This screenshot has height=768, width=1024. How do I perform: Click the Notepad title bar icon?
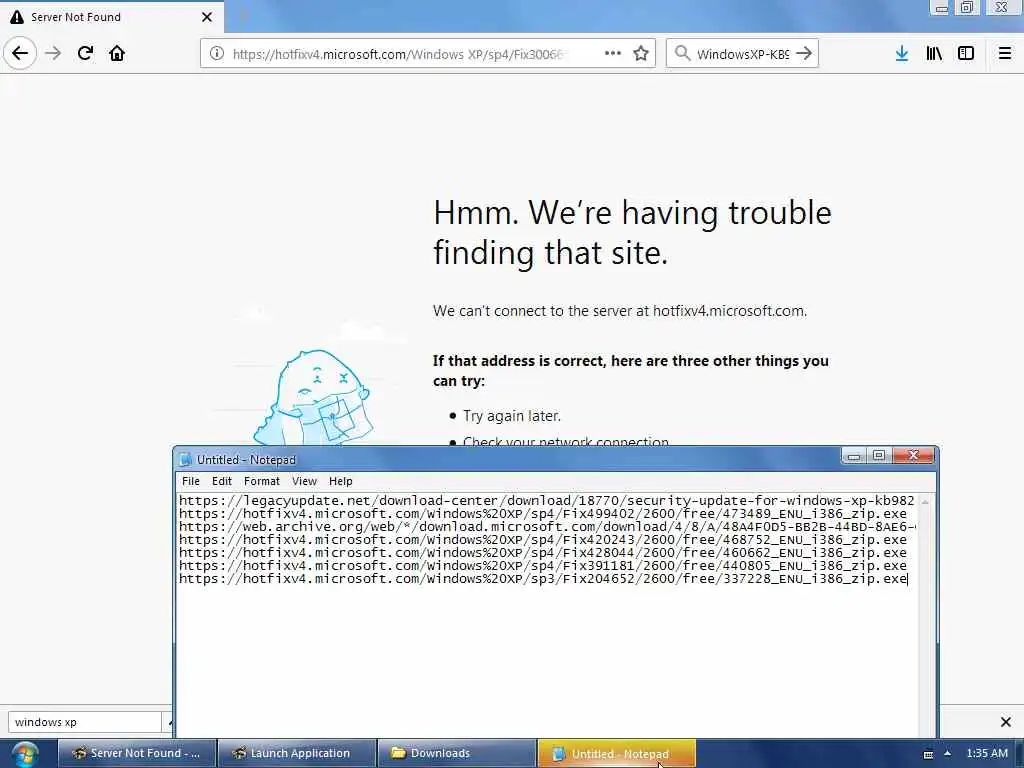pyautogui.click(x=185, y=459)
